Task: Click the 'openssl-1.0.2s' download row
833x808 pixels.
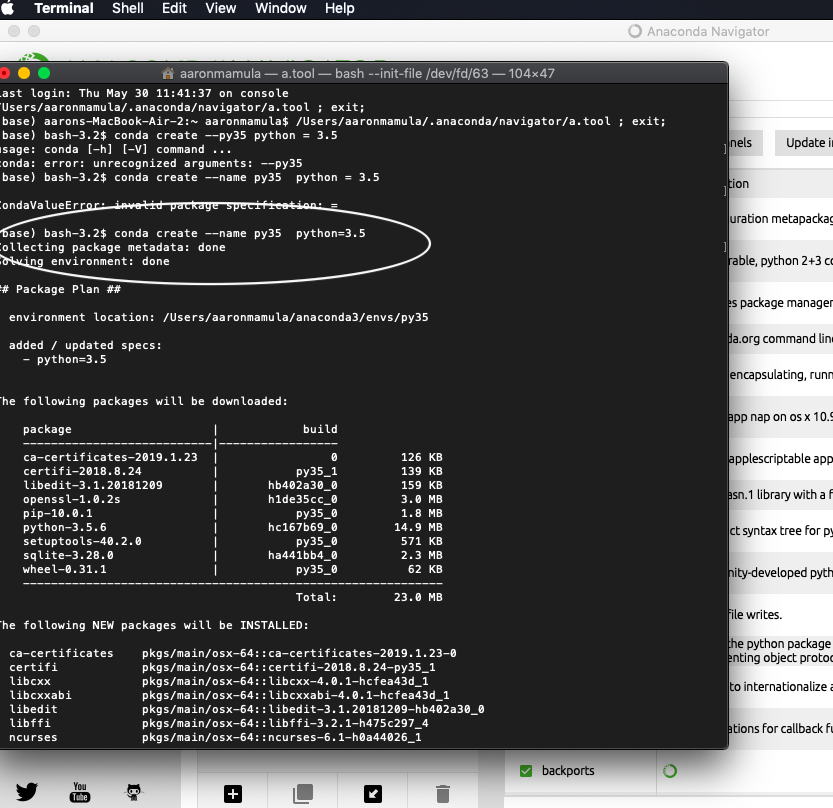Action: point(233,499)
